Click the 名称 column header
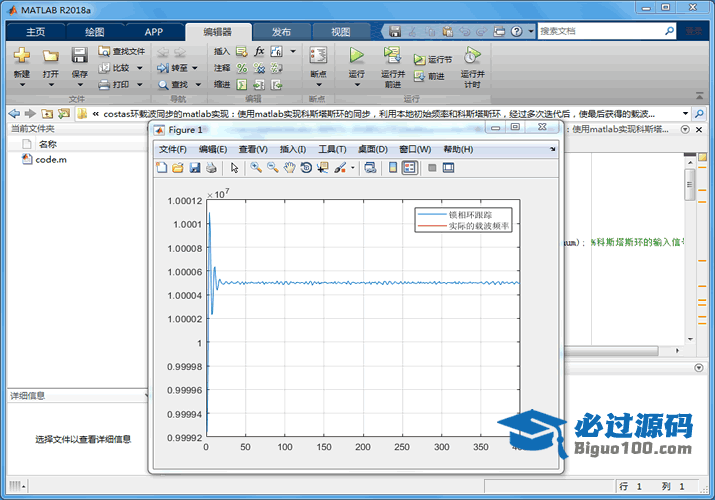This screenshot has width=715, height=500. tap(47, 144)
